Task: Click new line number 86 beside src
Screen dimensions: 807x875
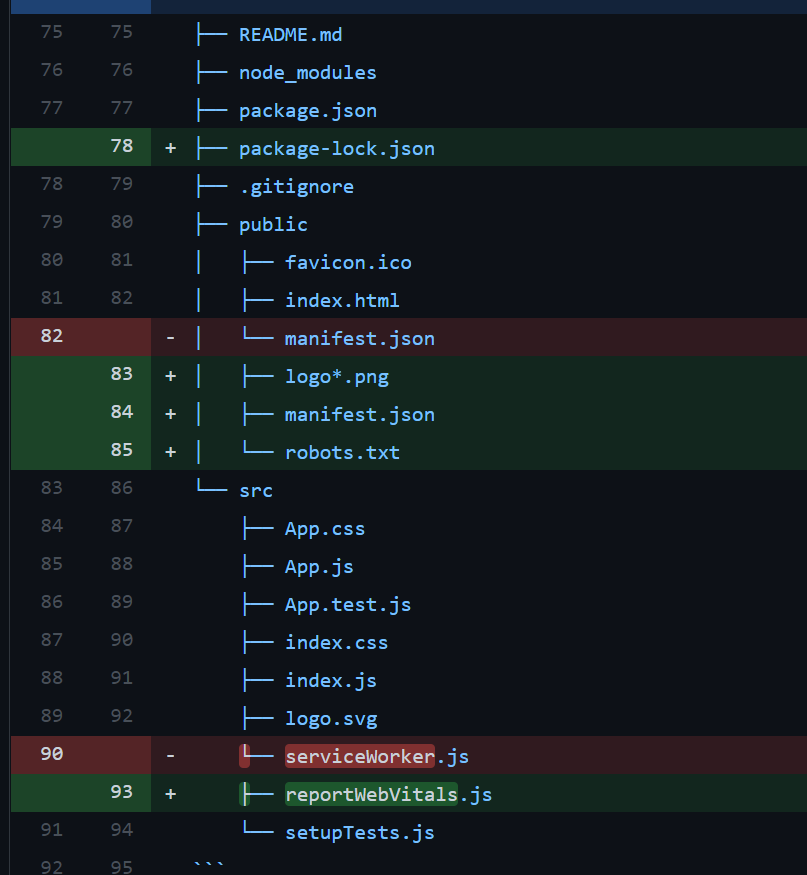Action: pos(122,488)
